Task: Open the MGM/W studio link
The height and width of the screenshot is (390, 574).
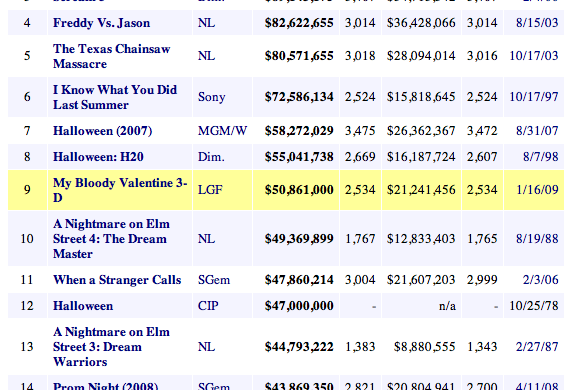Action: click(223, 131)
